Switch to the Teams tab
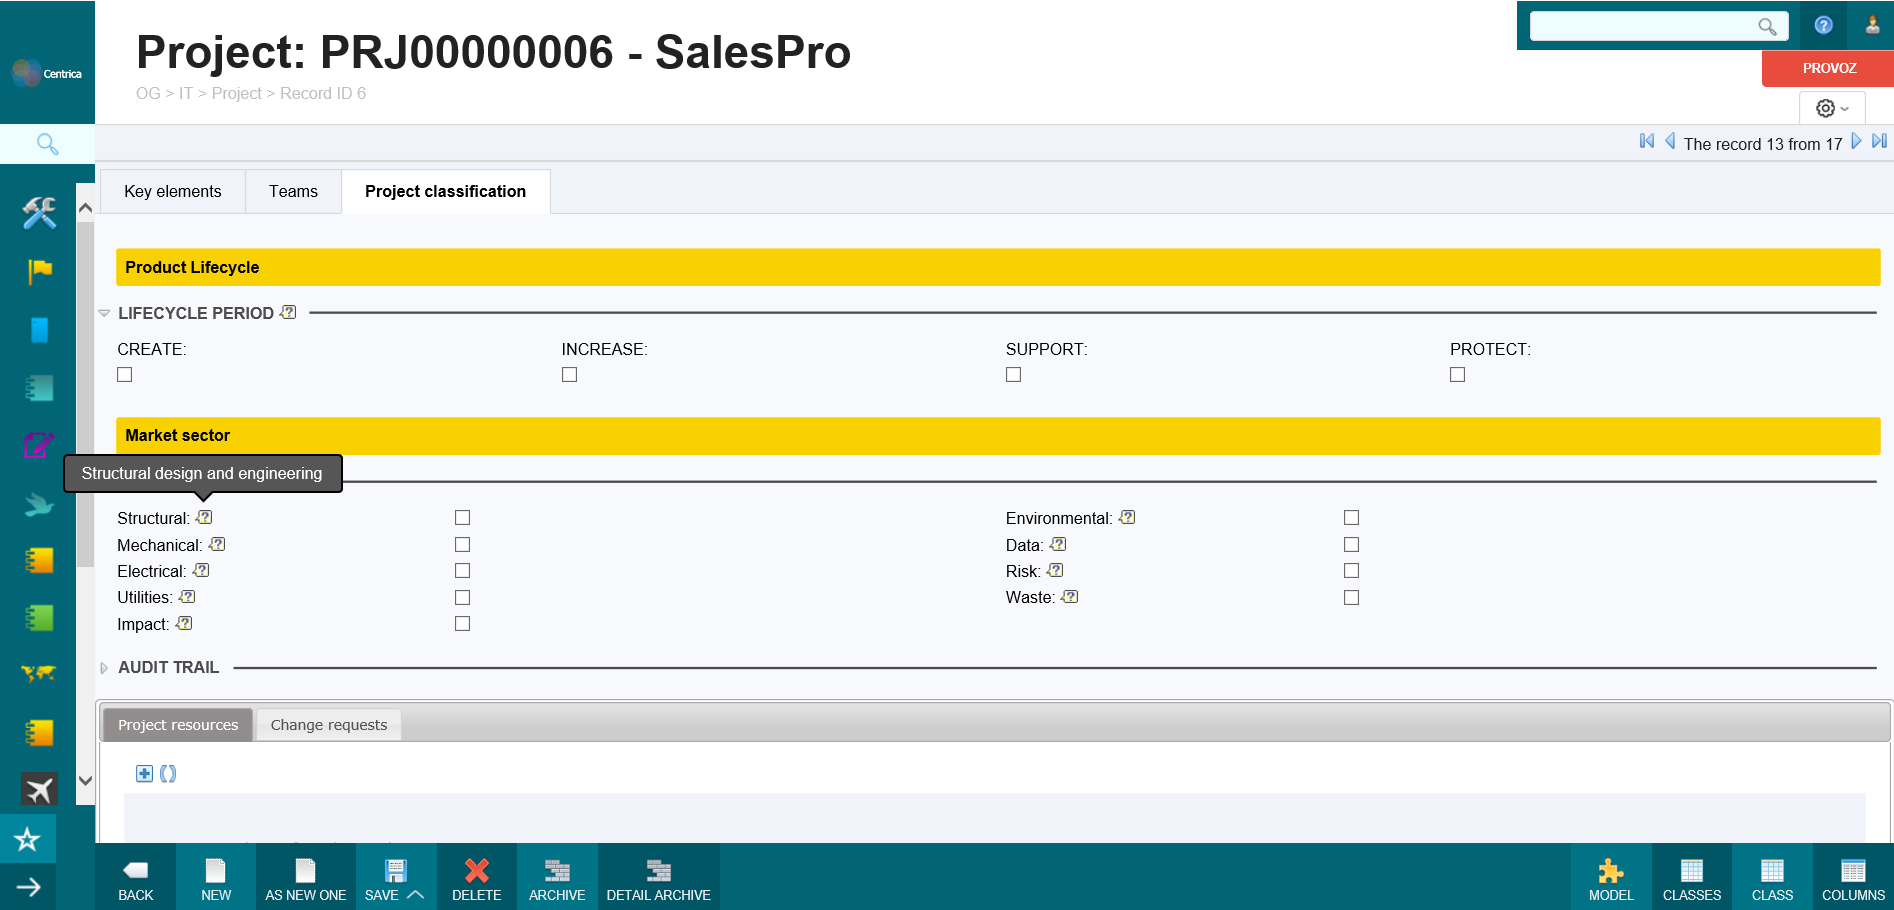Image resolution: width=1894 pixels, height=910 pixels. point(293,191)
